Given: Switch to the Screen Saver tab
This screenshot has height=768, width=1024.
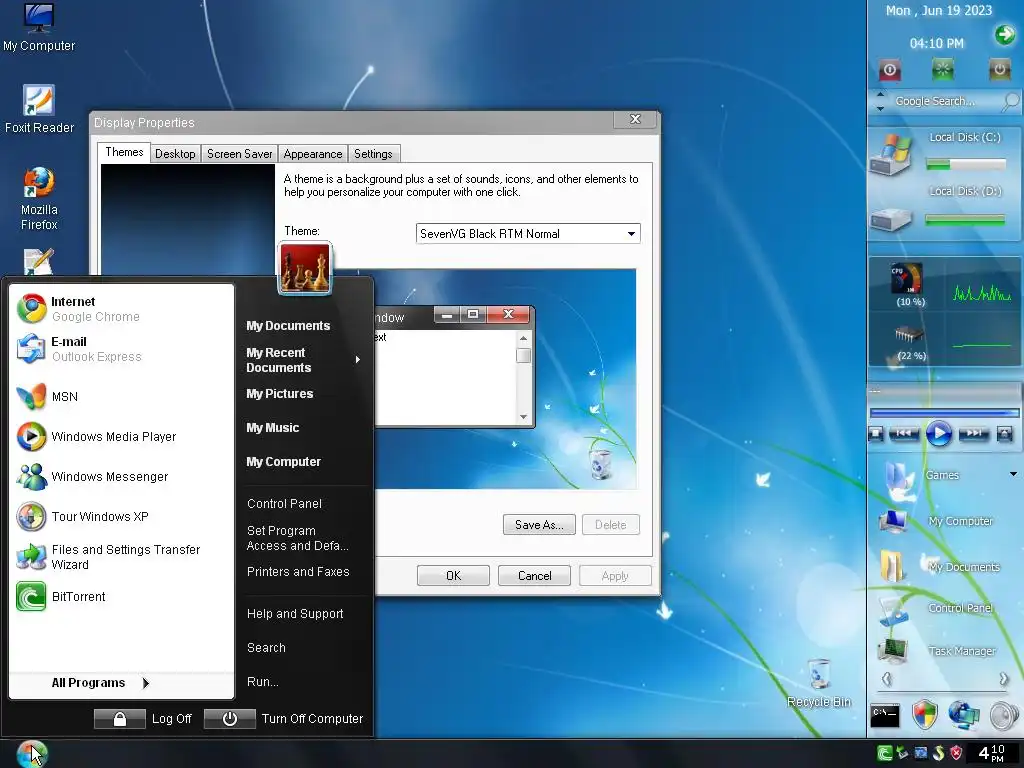Looking at the screenshot, I should pyautogui.click(x=239, y=153).
